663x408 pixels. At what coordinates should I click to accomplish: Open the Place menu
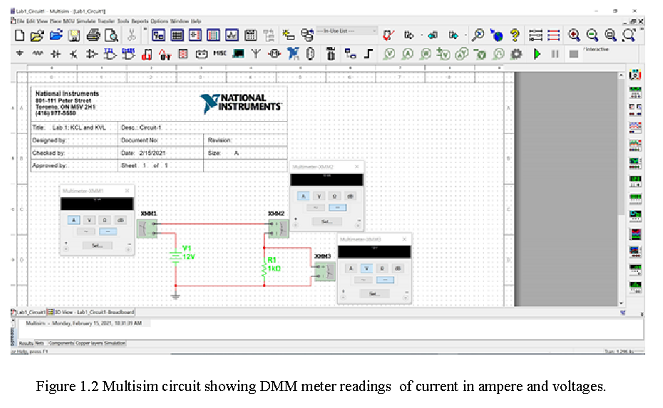click(x=55, y=21)
